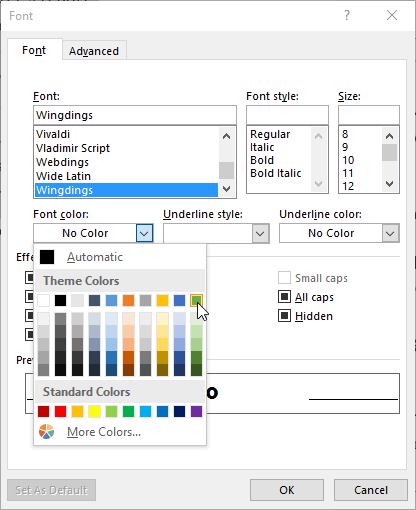
Task: Click font list scroll up arrow
Action: [226, 136]
